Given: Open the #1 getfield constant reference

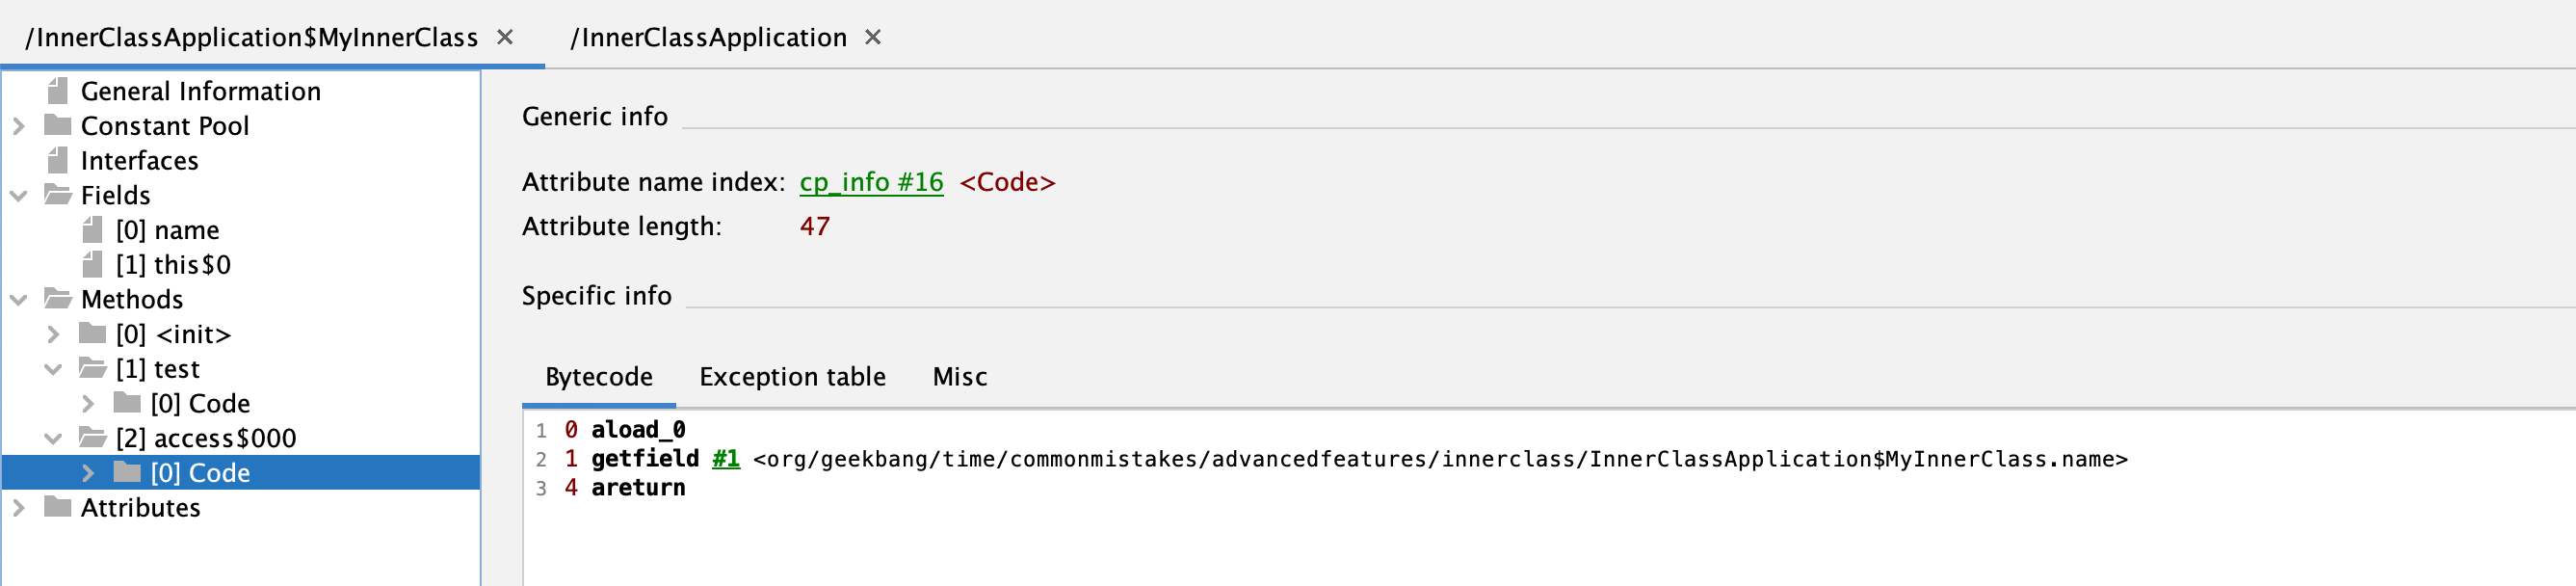Looking at the screenshot, I should [725, 459].
